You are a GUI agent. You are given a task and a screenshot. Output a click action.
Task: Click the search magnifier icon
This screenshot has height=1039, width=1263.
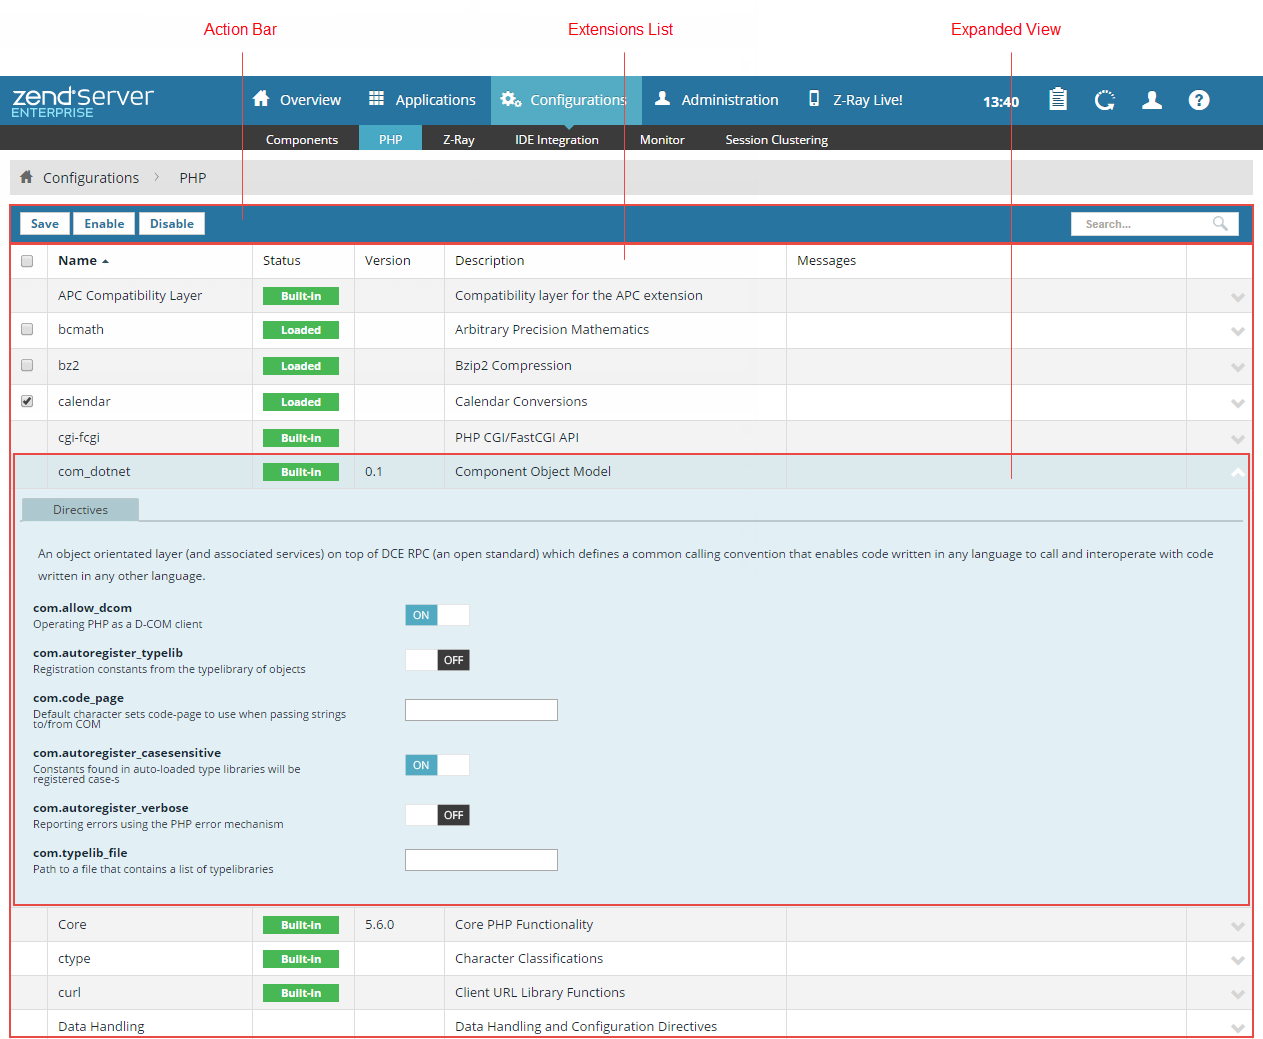(x=1220, y=224)
